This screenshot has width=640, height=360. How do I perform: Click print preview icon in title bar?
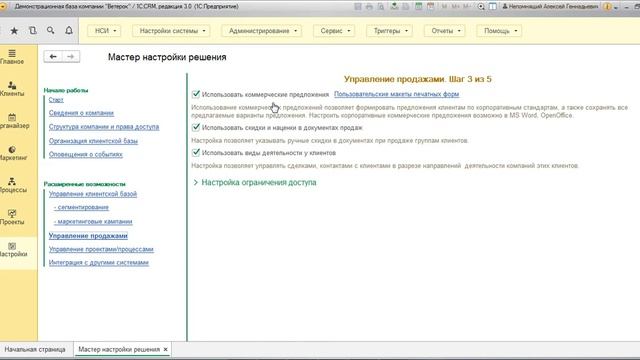tap(381, 7)
